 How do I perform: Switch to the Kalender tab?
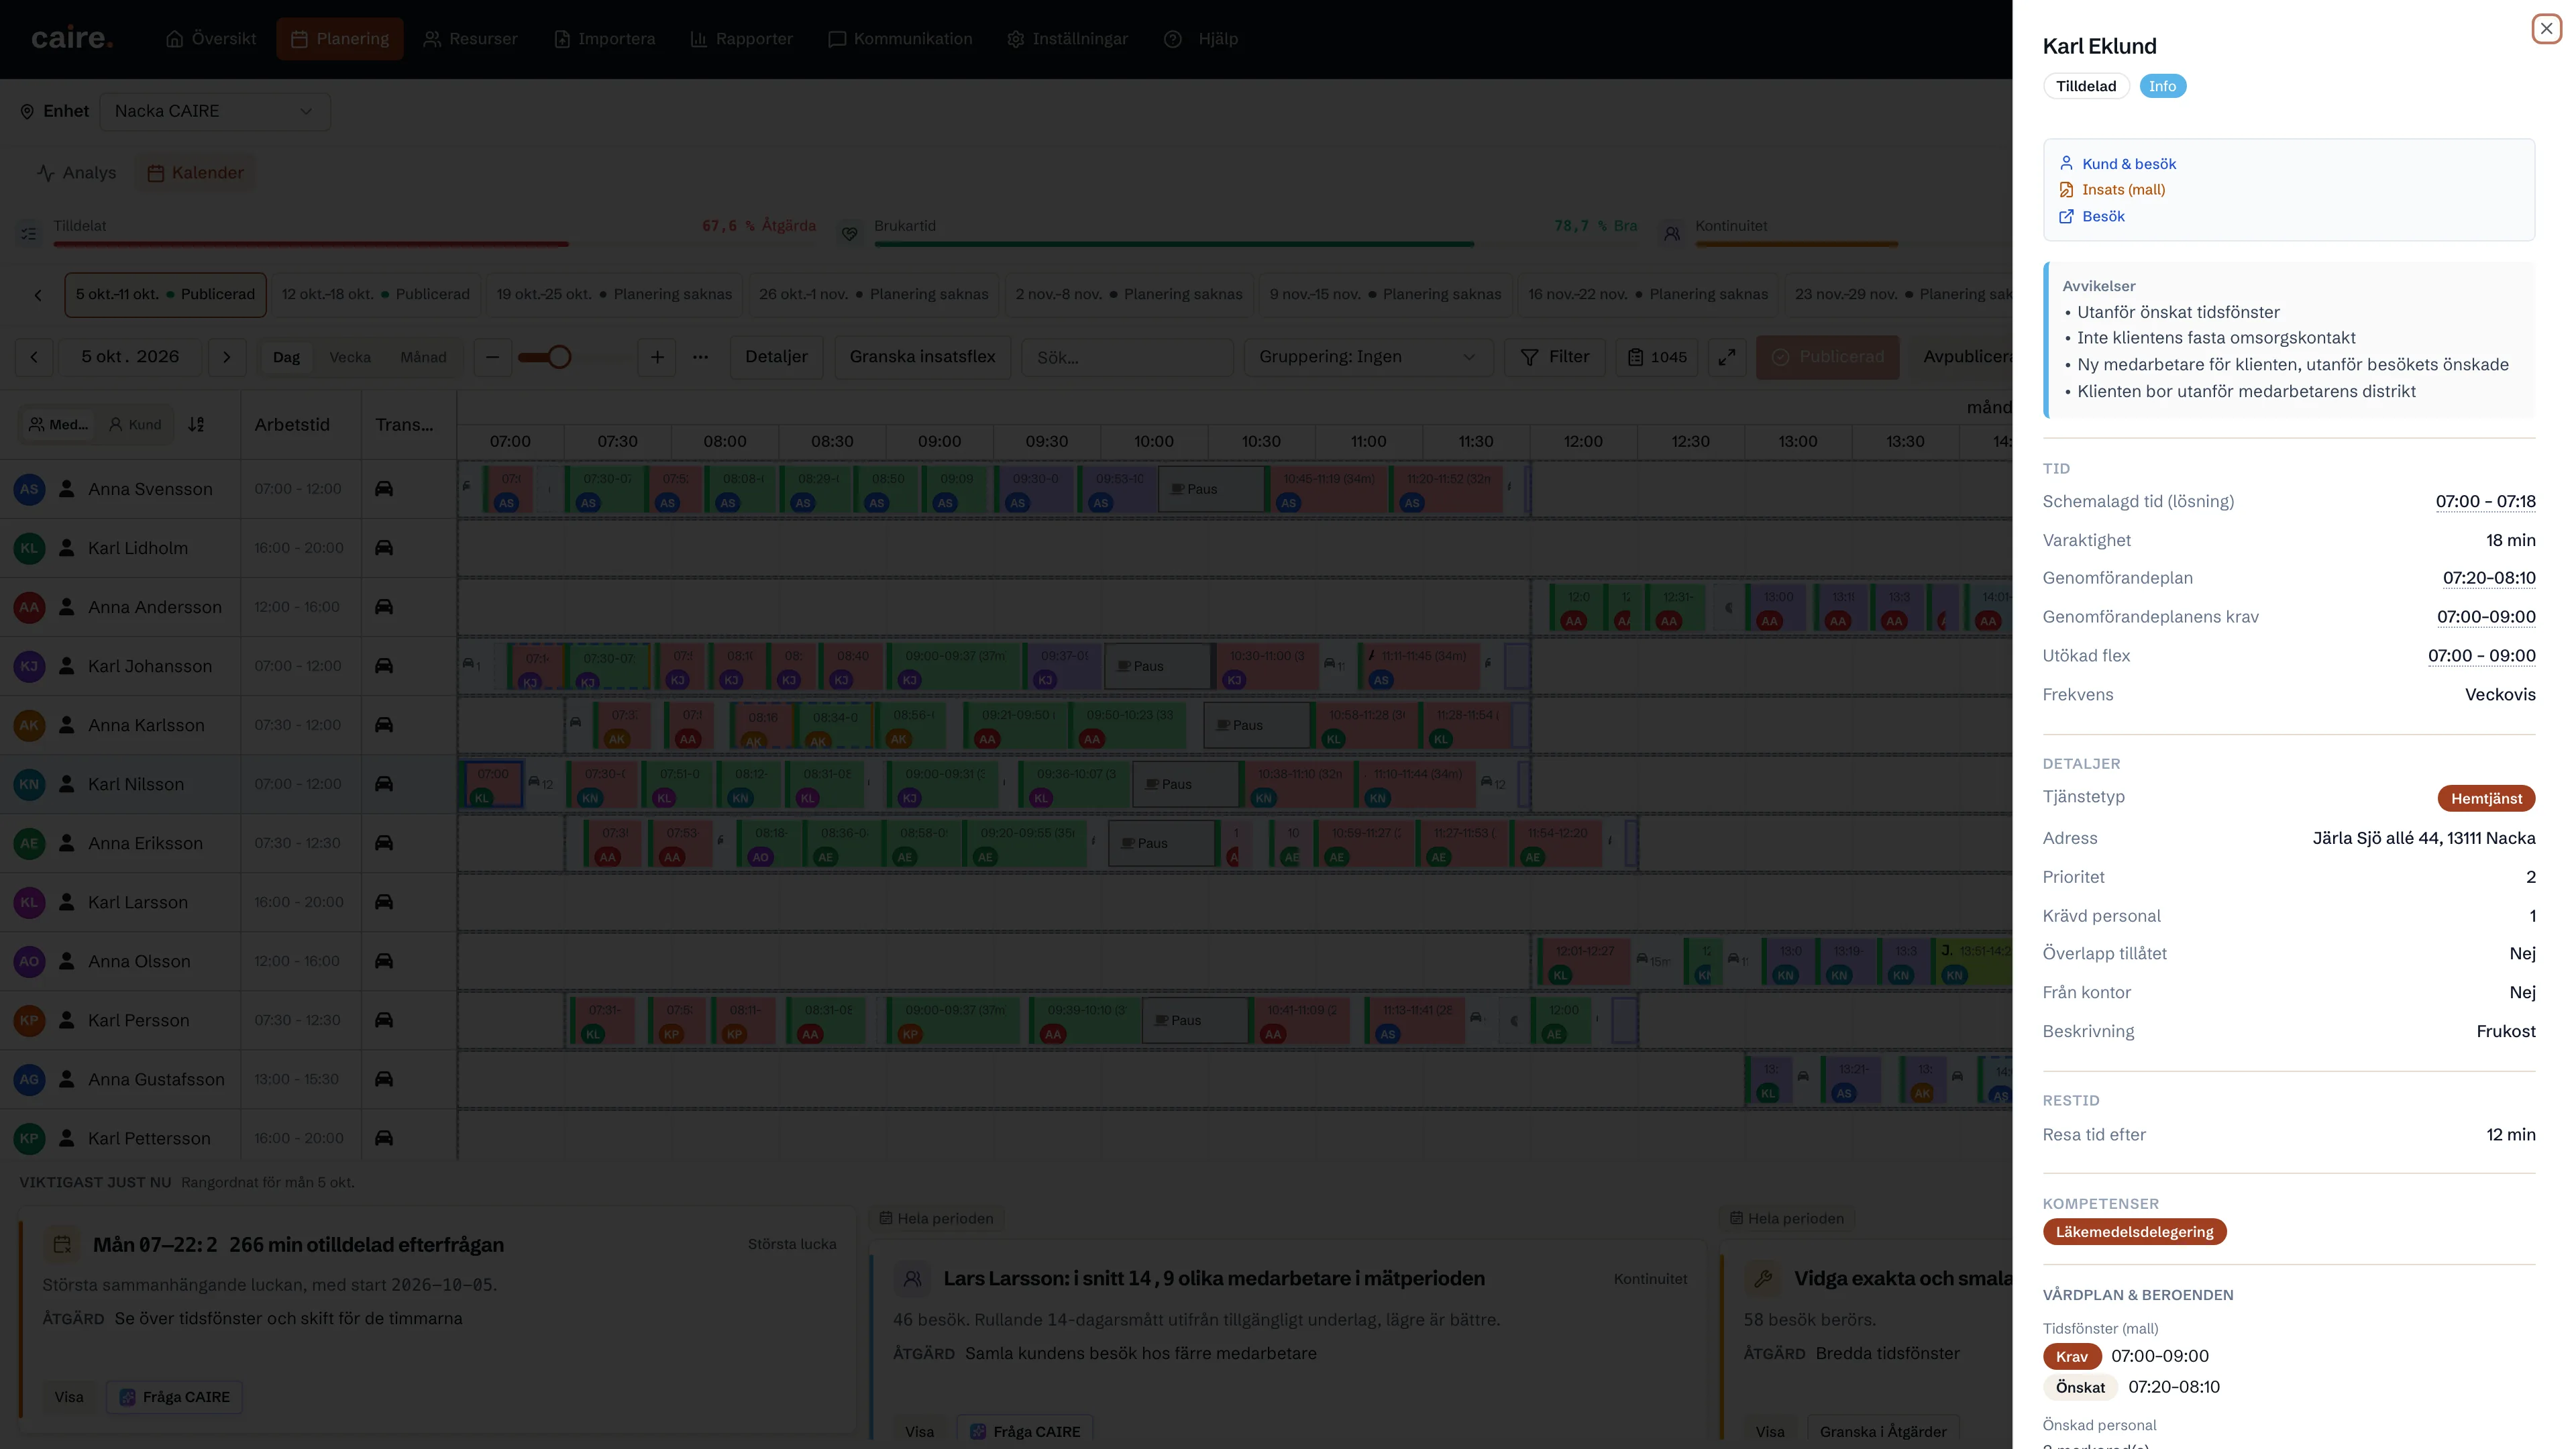[x=195, y=173]
